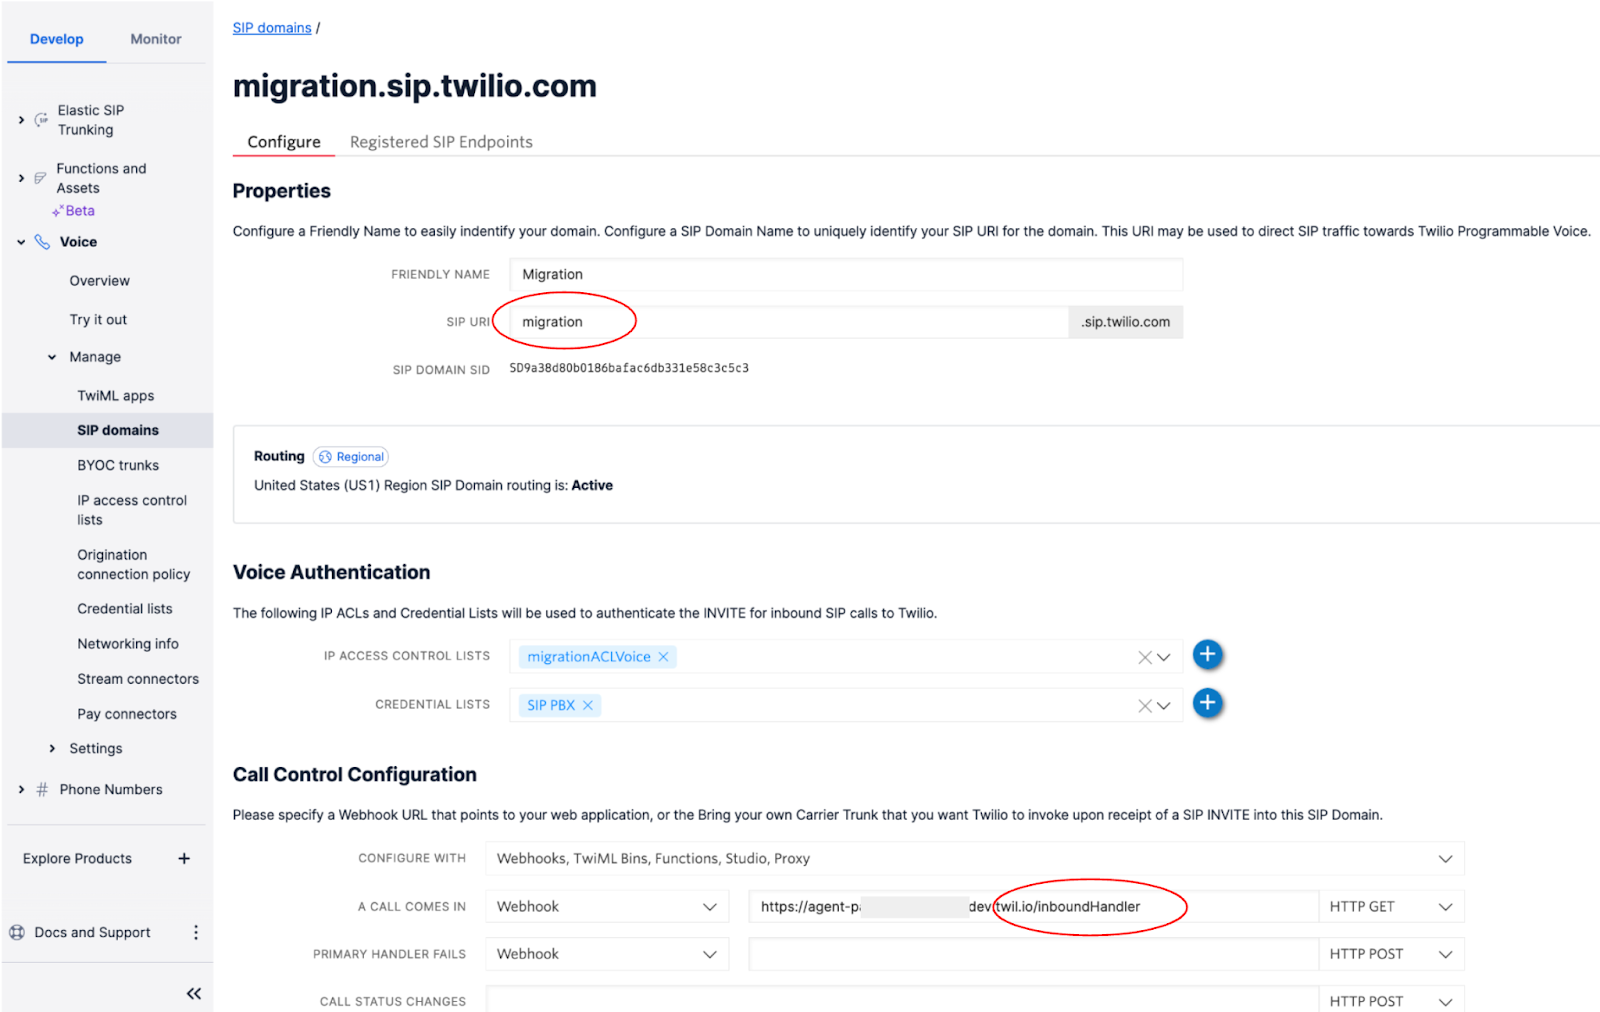Open Networking info page
The height and width of the screenshot is (1012, 1600).
[128, 644]
